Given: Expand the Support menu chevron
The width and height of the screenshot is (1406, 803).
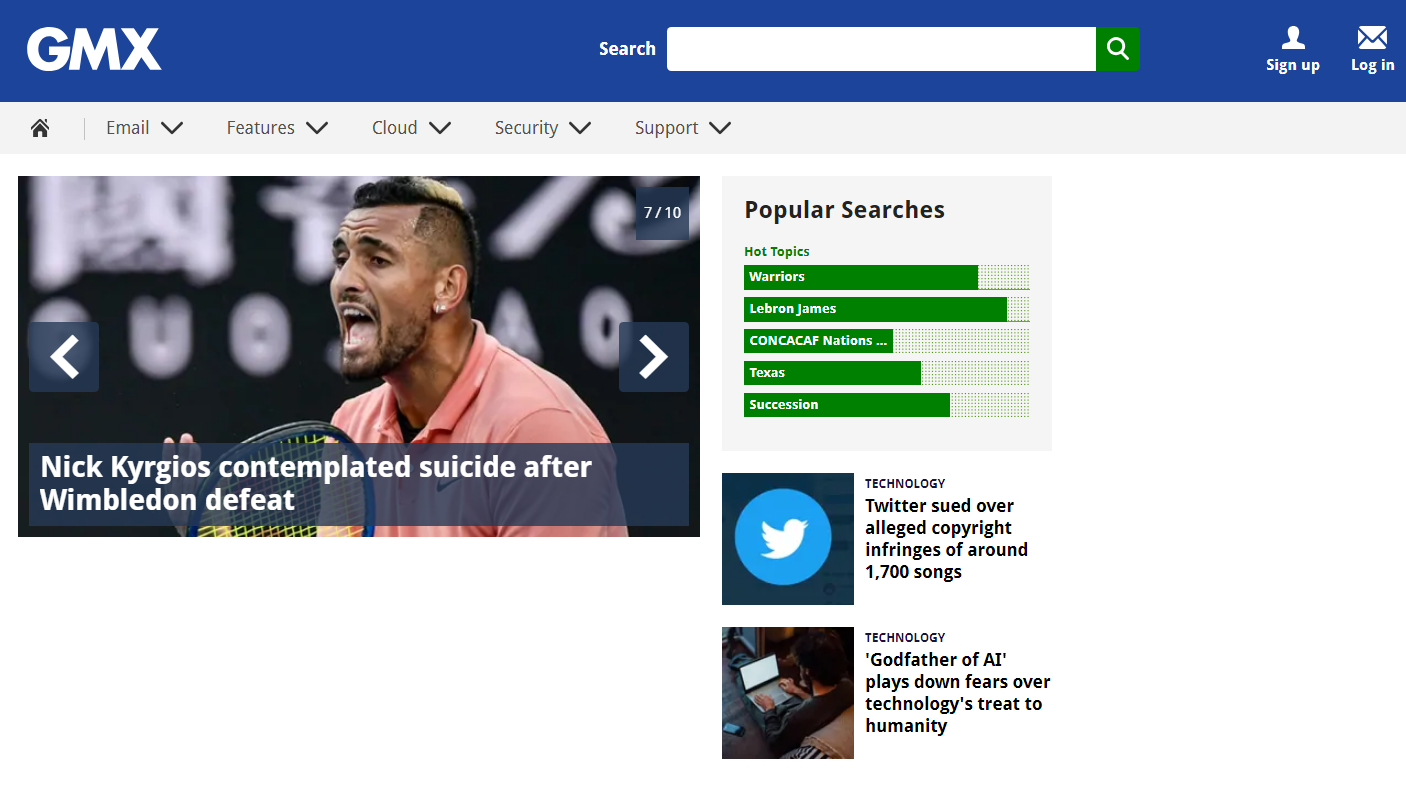Looking at the screenshot, I should pyautogui.click(x=720, y=128).
